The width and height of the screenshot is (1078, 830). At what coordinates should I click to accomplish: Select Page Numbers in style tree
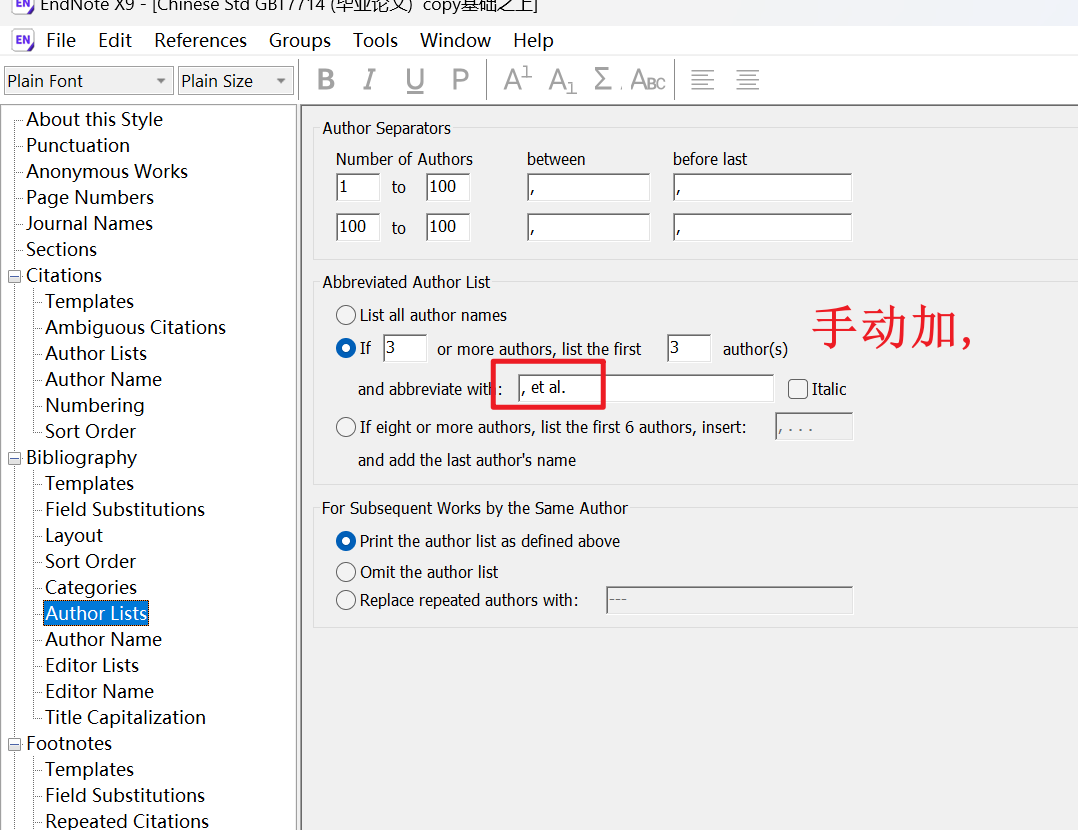[x=90, y=197]
